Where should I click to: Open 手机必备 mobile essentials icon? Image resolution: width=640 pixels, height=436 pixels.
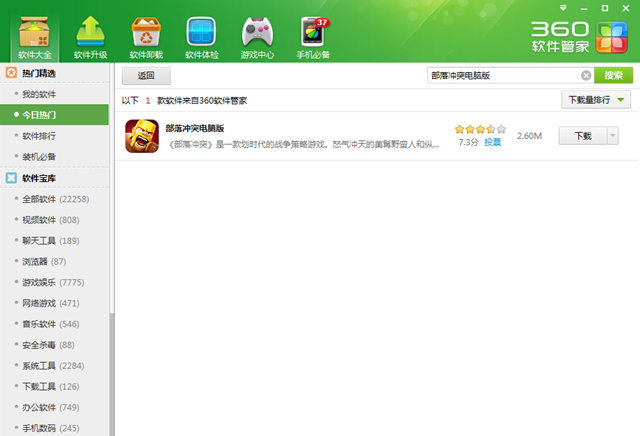click(x=313, y=38)
